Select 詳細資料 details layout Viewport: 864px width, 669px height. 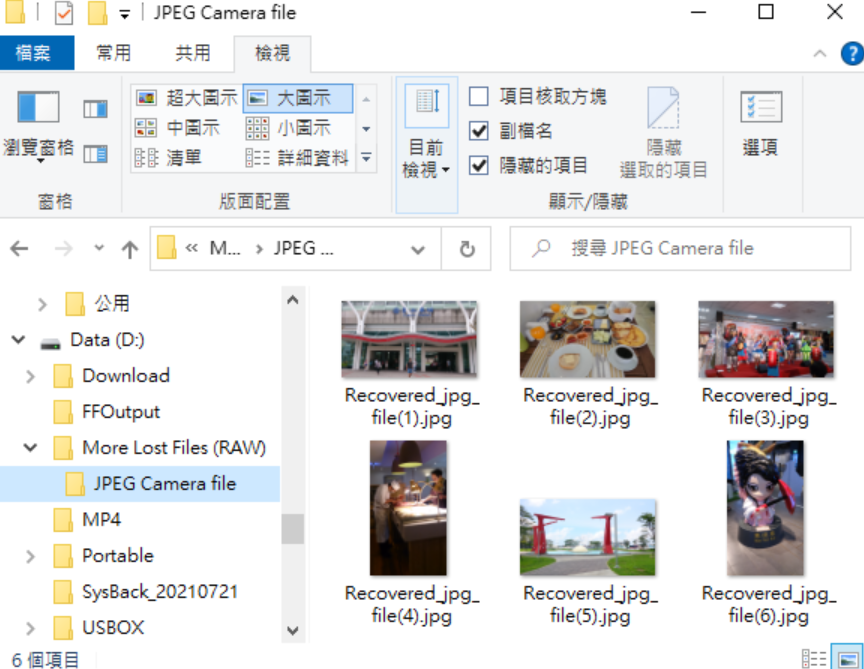(297, 158)
